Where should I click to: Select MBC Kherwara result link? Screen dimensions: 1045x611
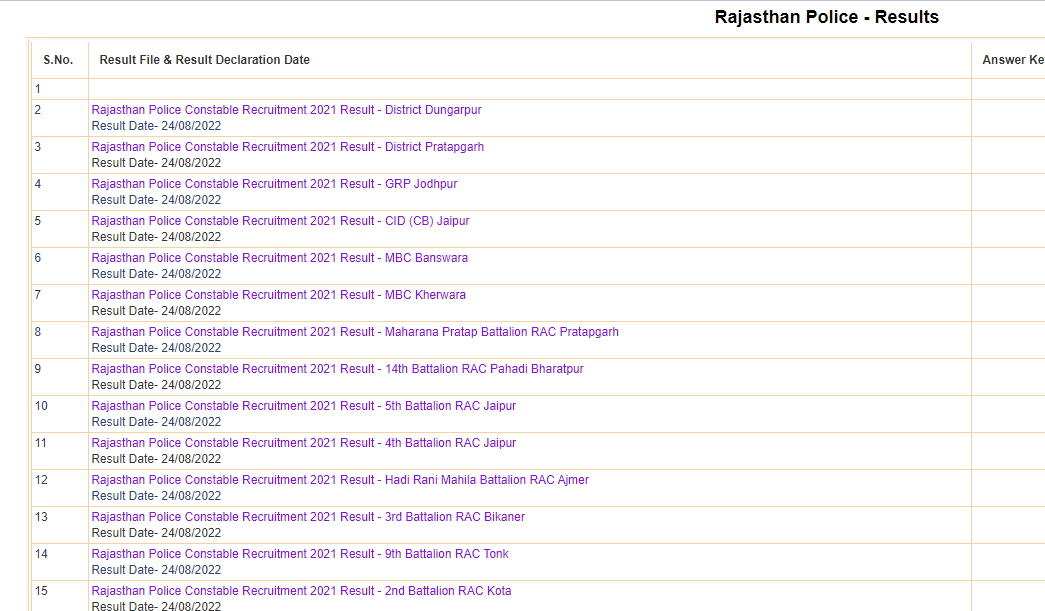pyautogui.click(x=278, y=295)
